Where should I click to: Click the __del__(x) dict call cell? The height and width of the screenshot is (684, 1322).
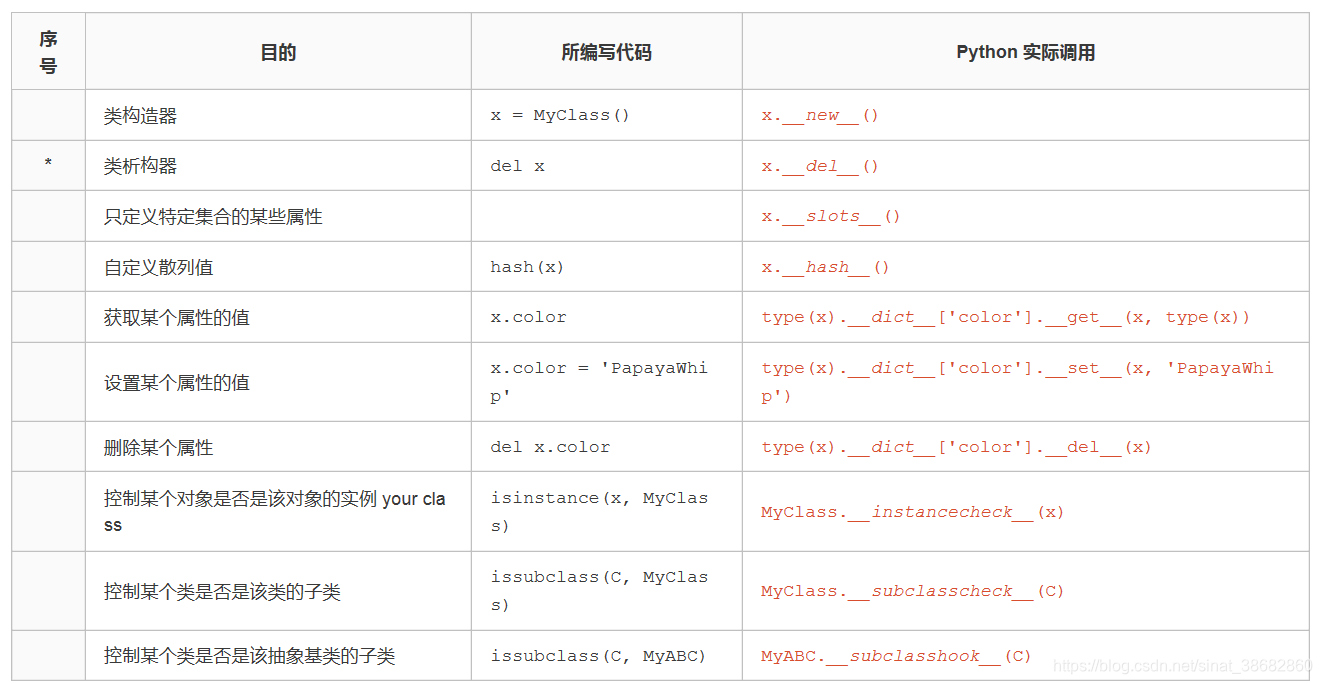tap(1025, 447)
